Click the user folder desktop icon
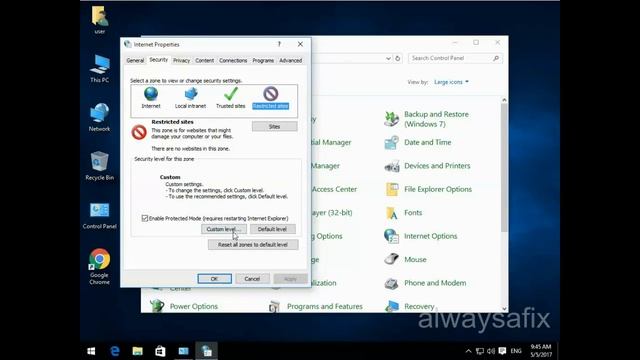 (x=100, y=20)
